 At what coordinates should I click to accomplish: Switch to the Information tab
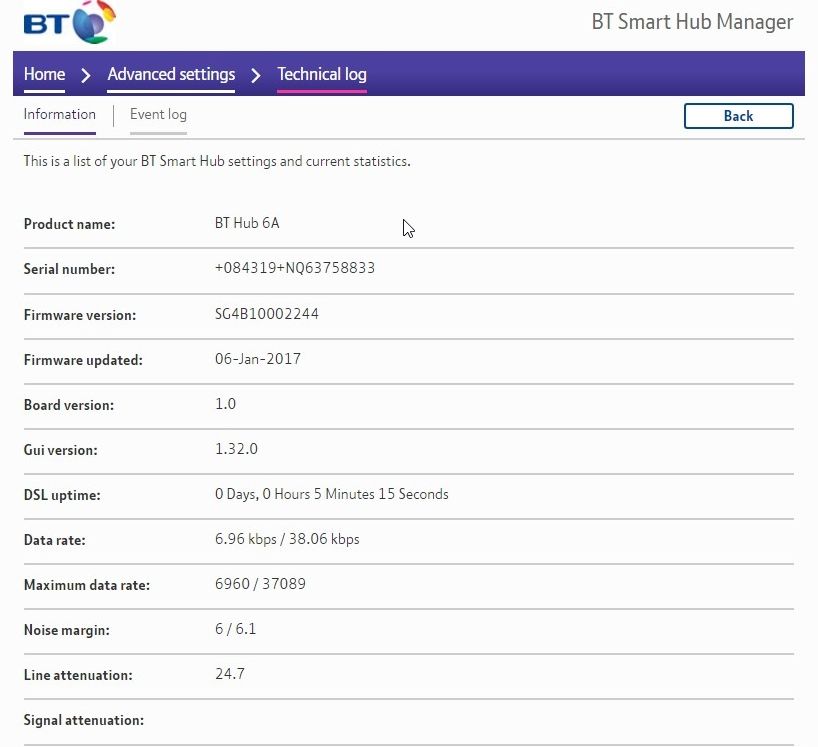coord(59,114)
